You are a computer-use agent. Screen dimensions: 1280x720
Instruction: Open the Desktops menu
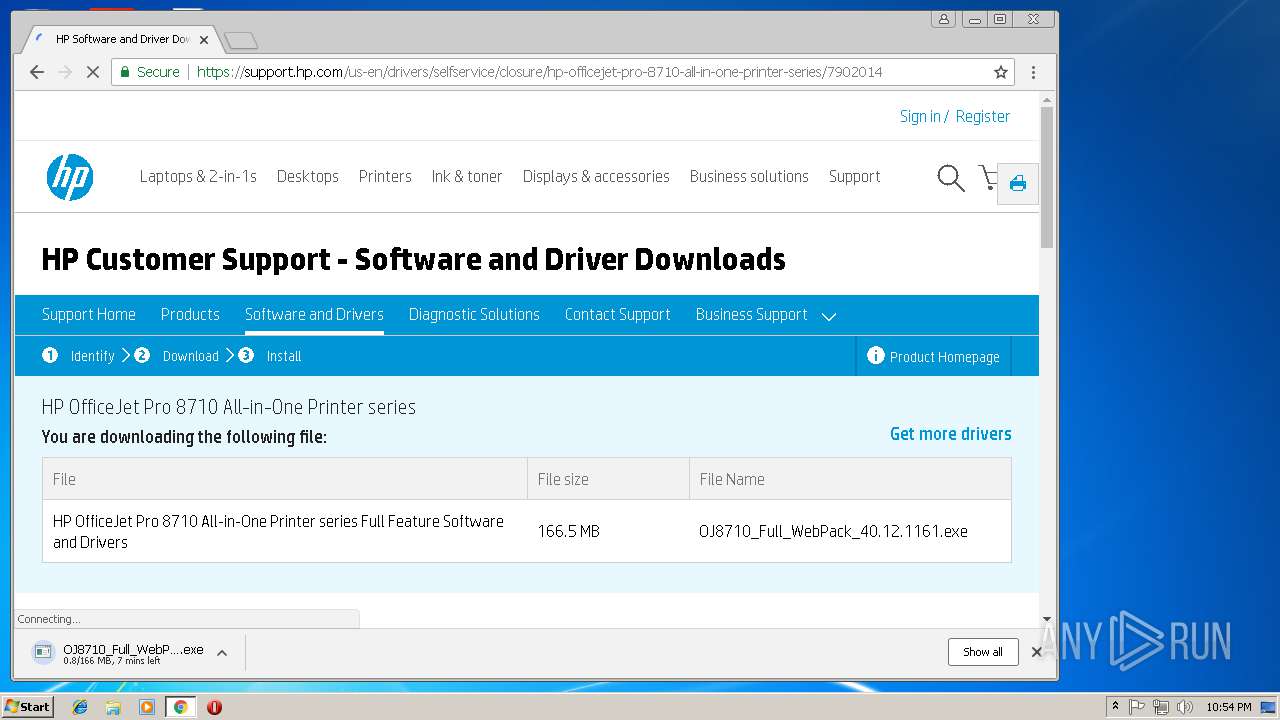[308, 176]
